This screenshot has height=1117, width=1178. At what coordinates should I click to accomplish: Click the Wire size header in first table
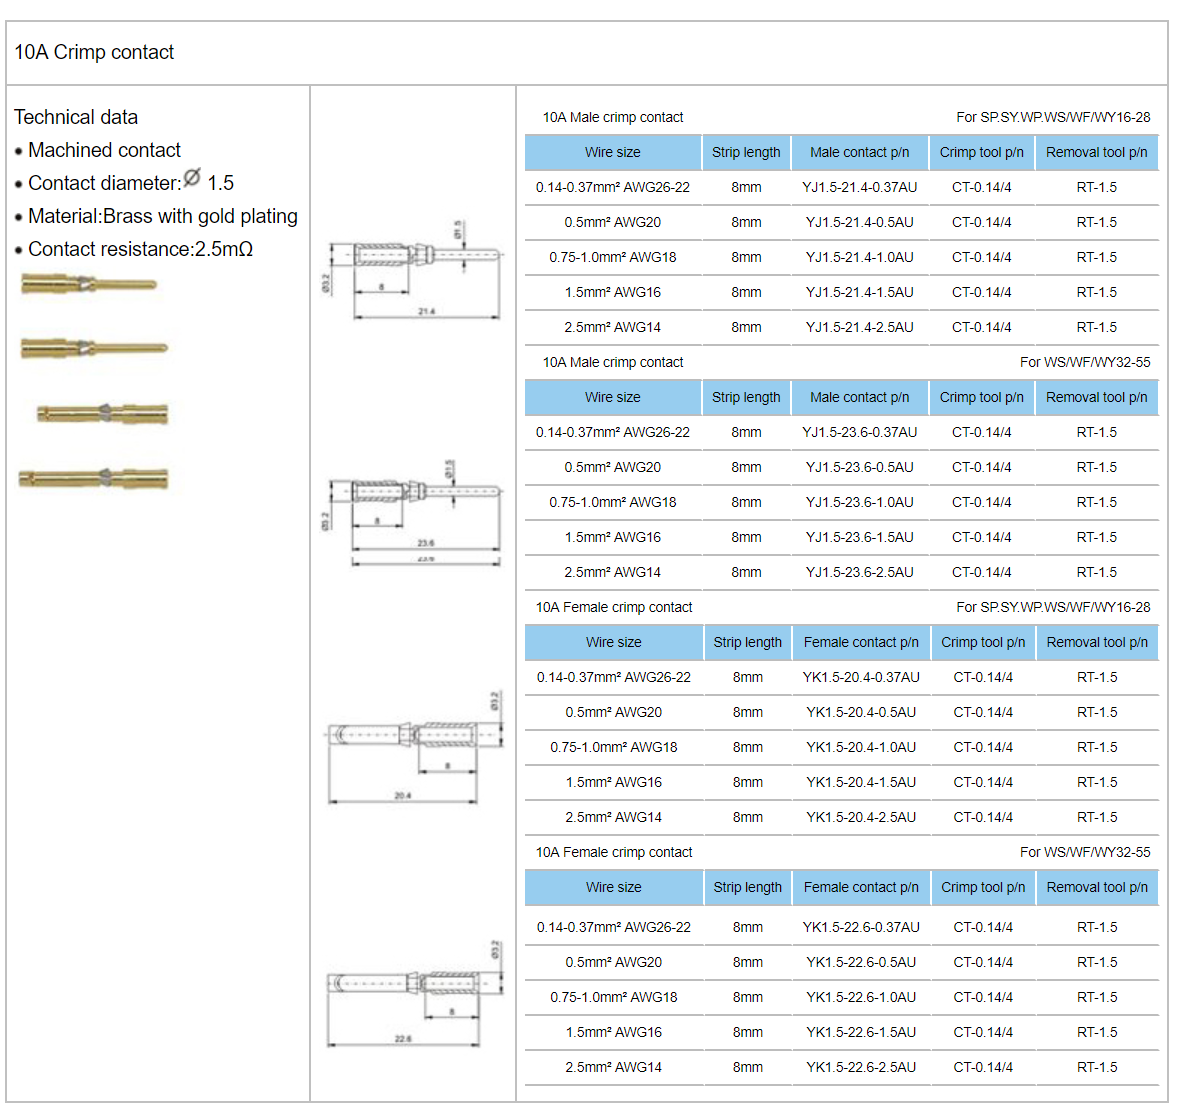tap(613, 152)
